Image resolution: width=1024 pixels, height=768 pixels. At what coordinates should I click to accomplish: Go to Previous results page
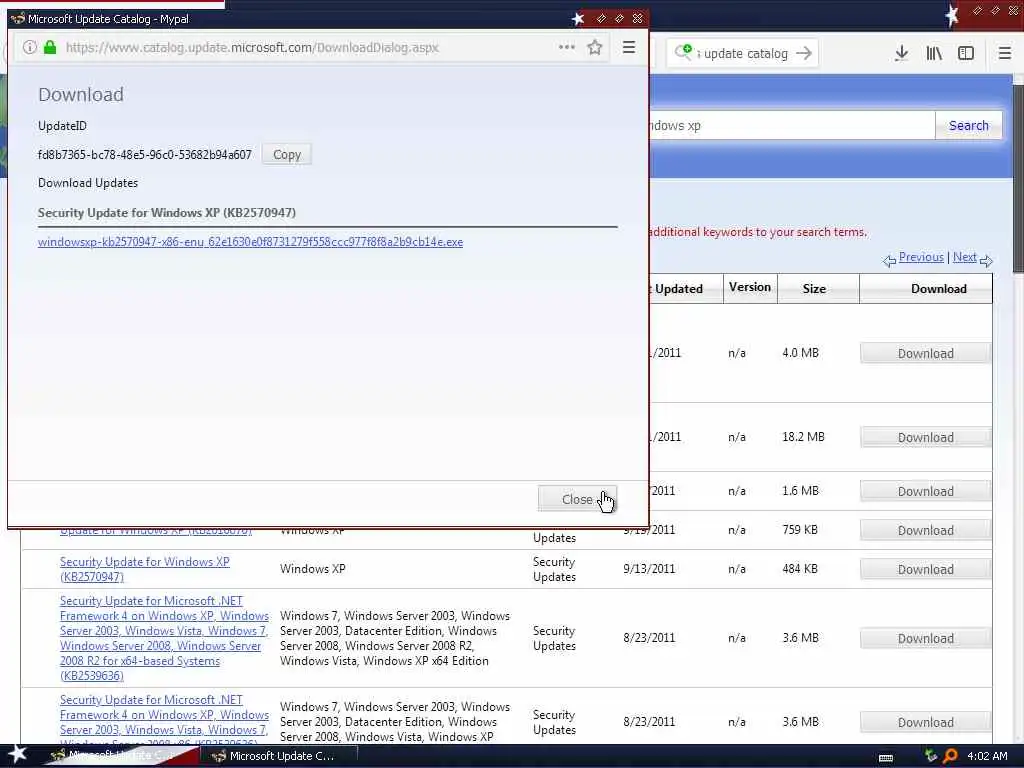point(921,257)
